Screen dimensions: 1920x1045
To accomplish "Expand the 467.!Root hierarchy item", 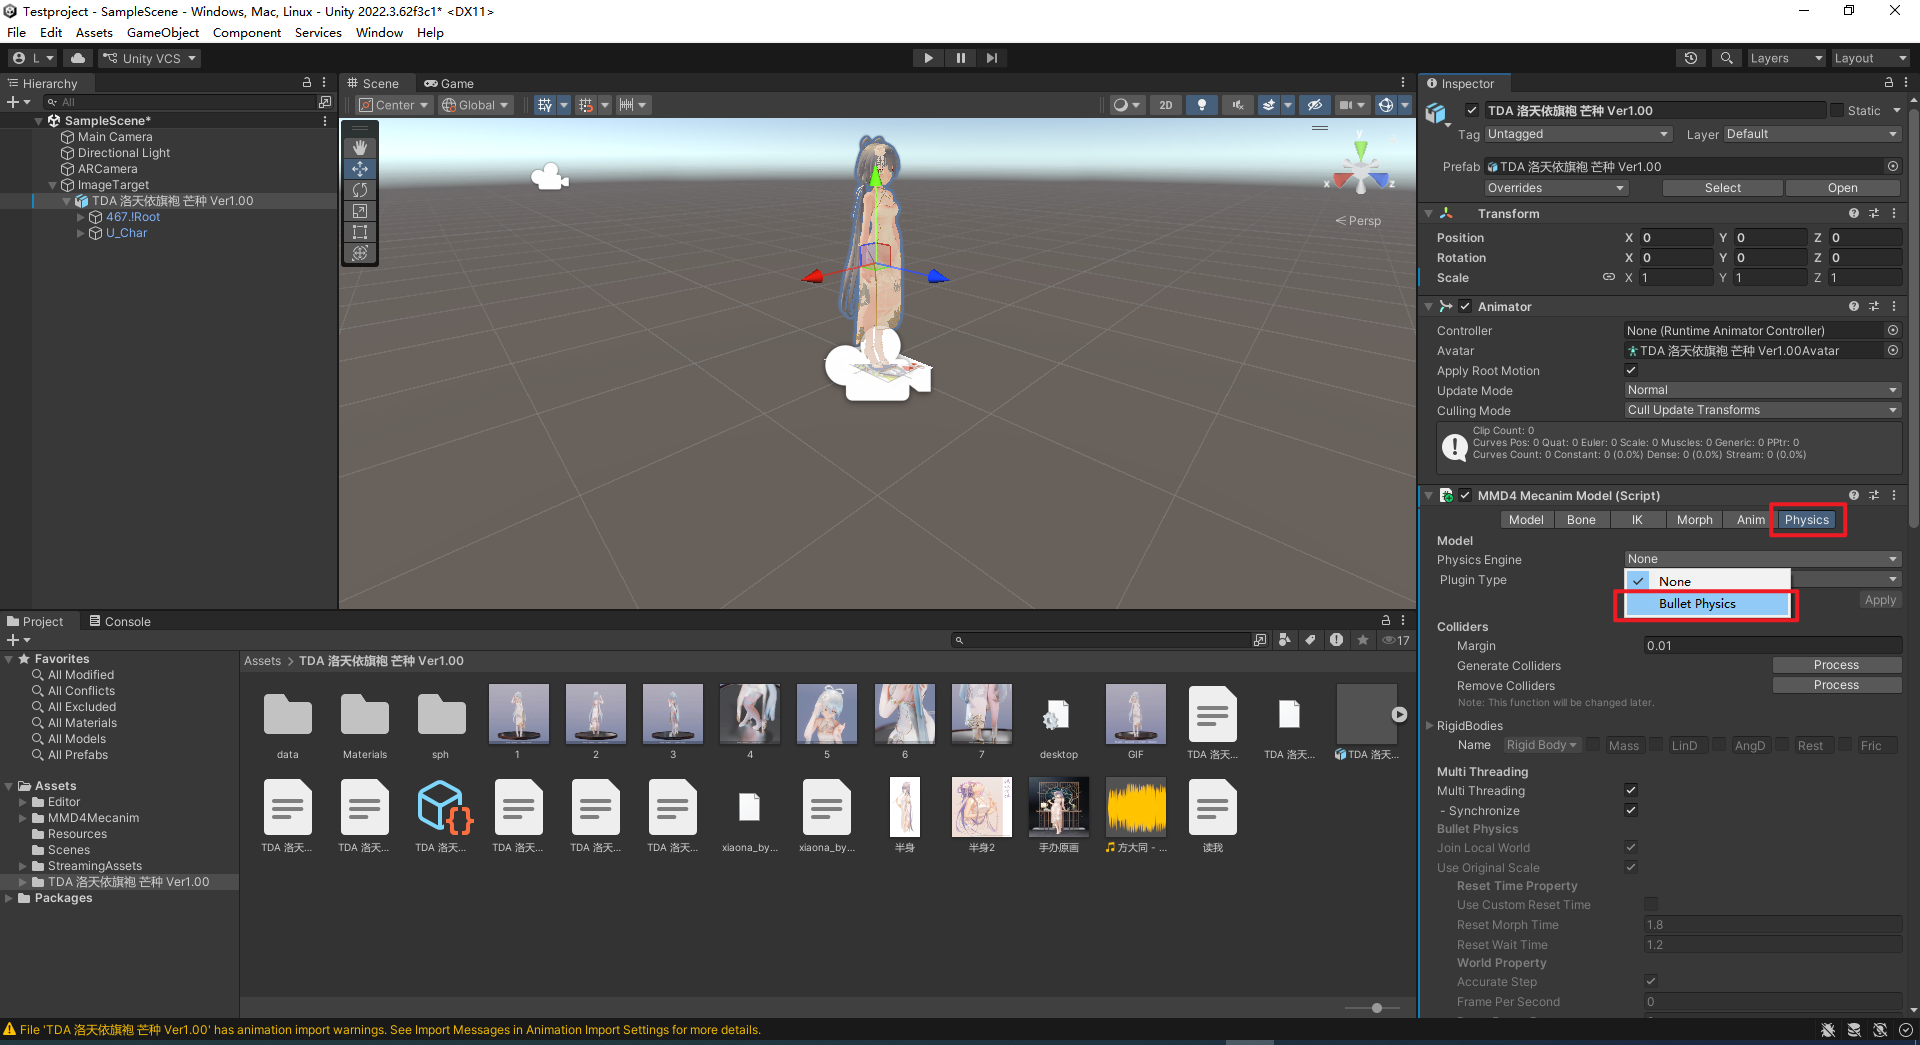I will point(81,217).
